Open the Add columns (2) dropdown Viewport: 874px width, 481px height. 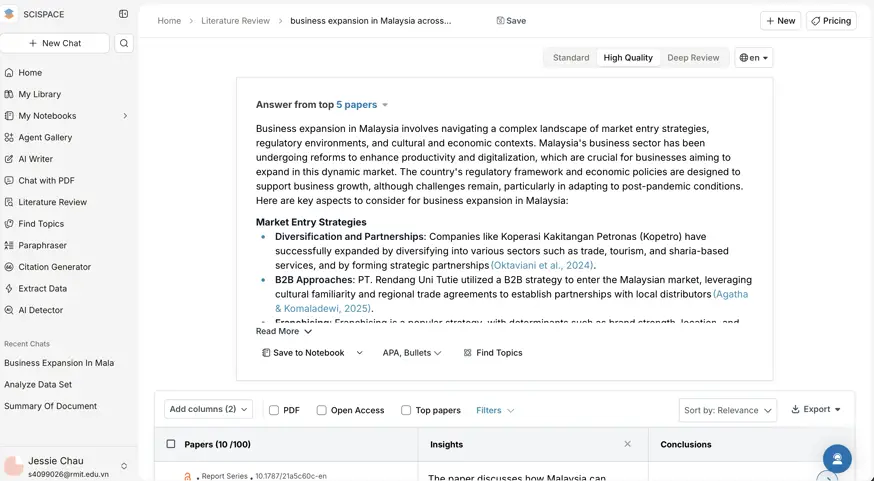(208, 409)
